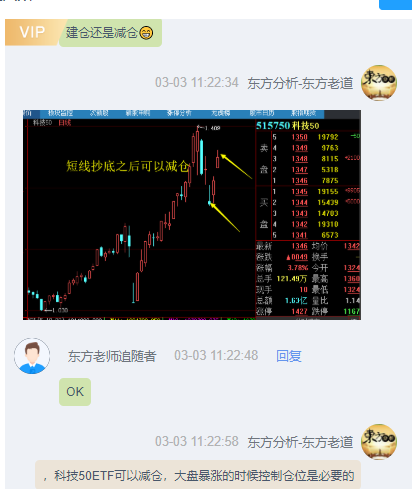412x489 pixels.
Task: Click the red 日线 label in the chart
Action: pyautogui.click(x=65, y=123)
